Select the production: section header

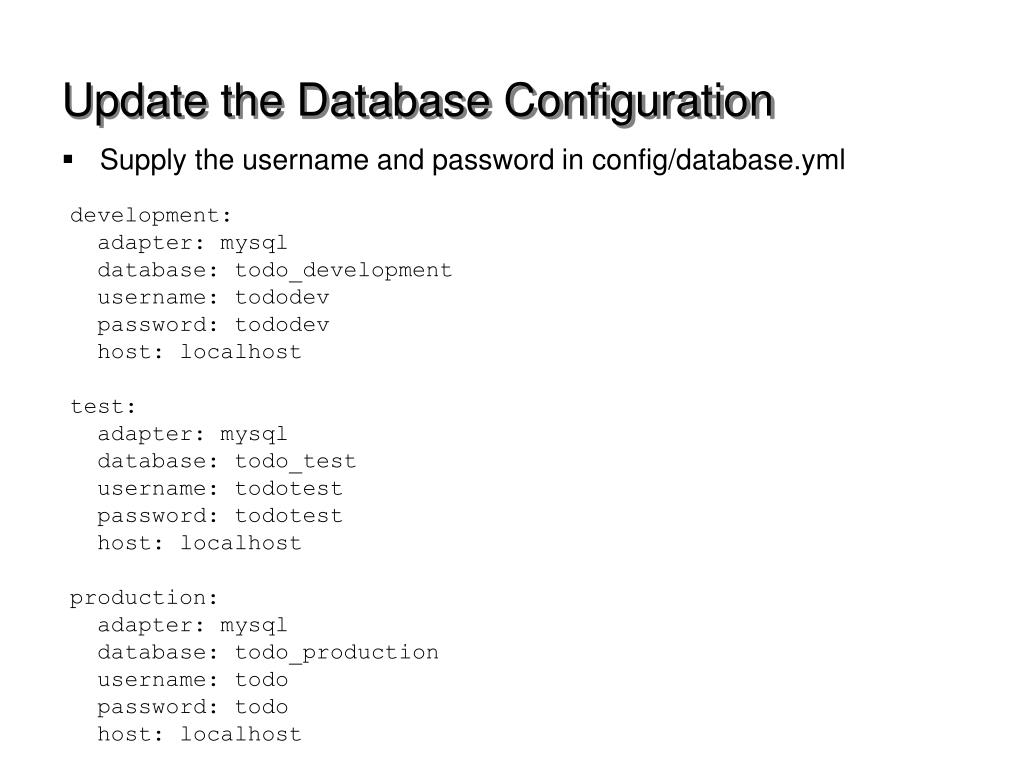point(144,599)
